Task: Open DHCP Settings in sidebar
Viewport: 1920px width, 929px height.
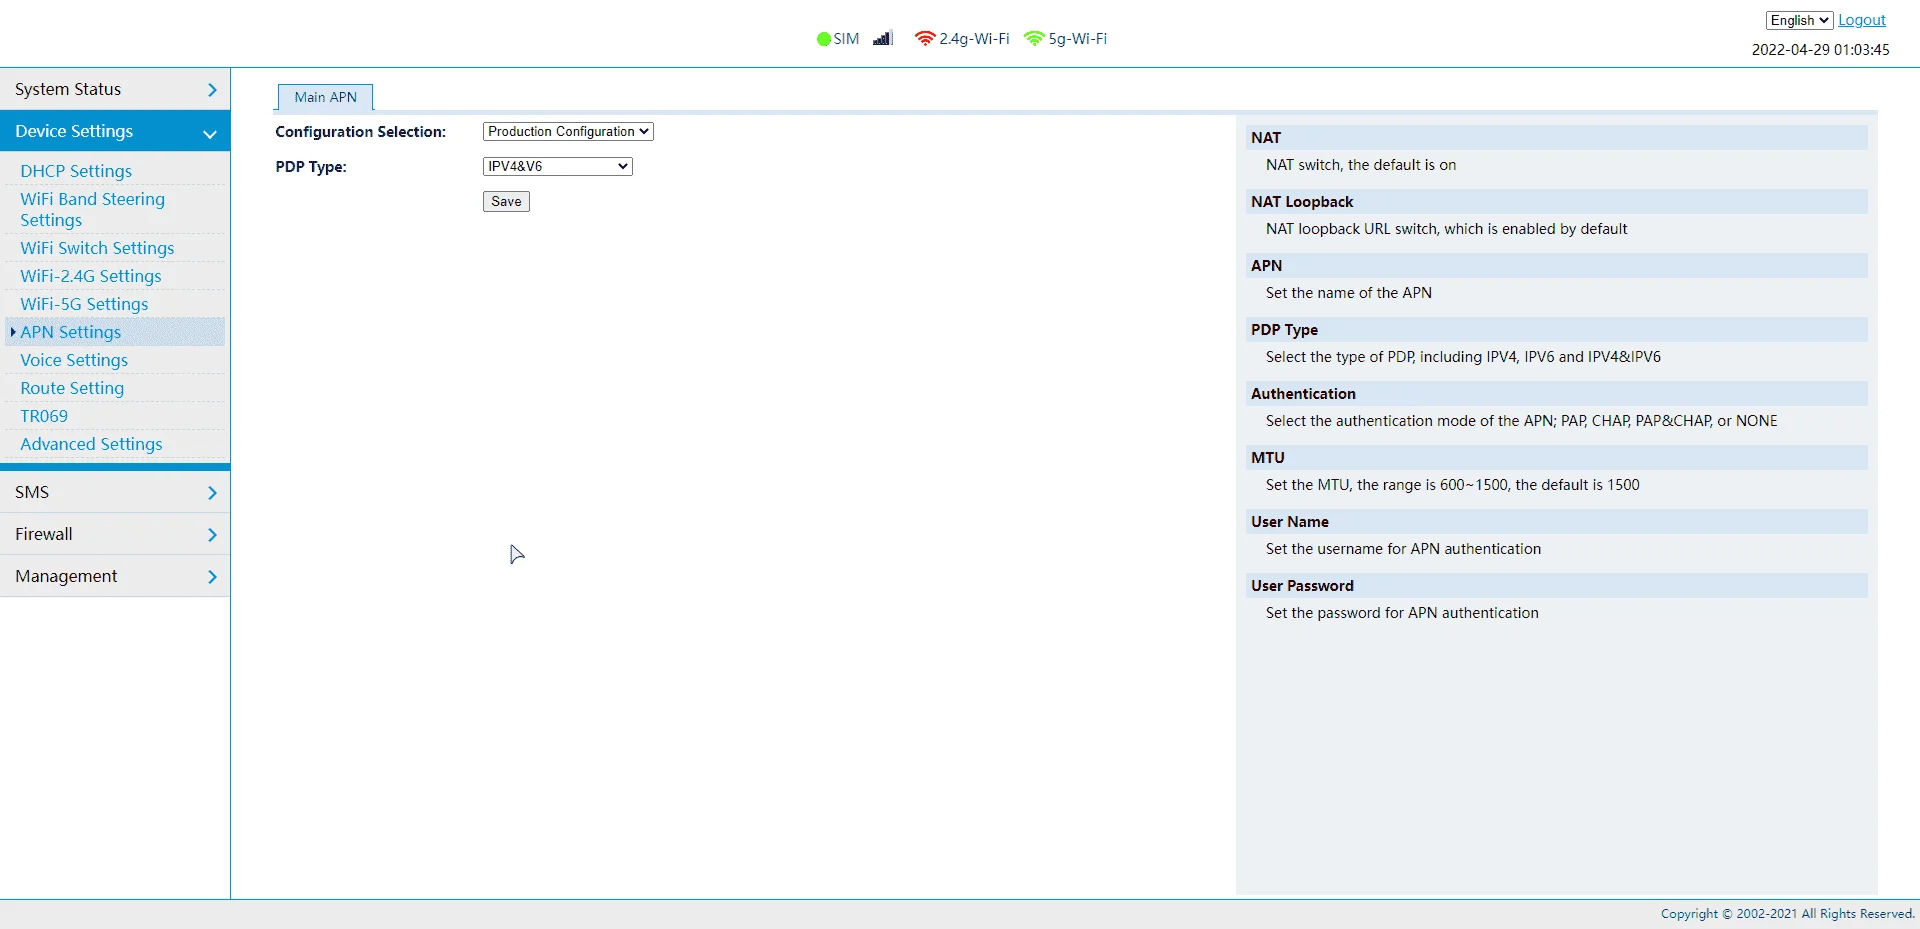Action: point(76,171)
